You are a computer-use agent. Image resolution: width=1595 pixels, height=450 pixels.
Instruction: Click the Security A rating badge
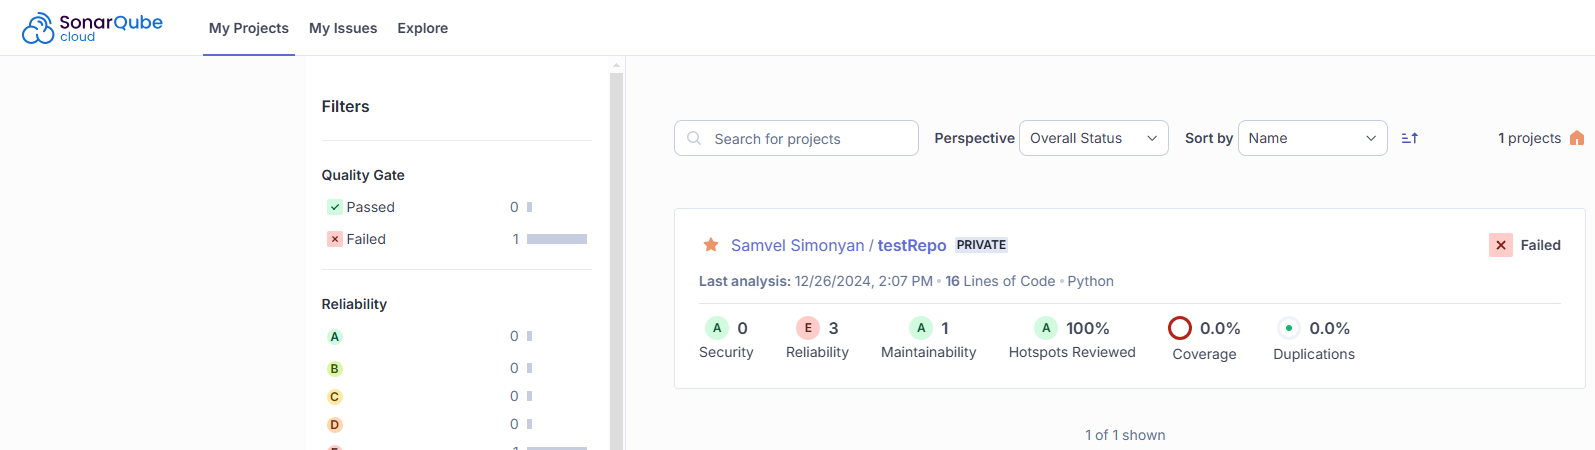pyautogui.click(x=717, y=328)
